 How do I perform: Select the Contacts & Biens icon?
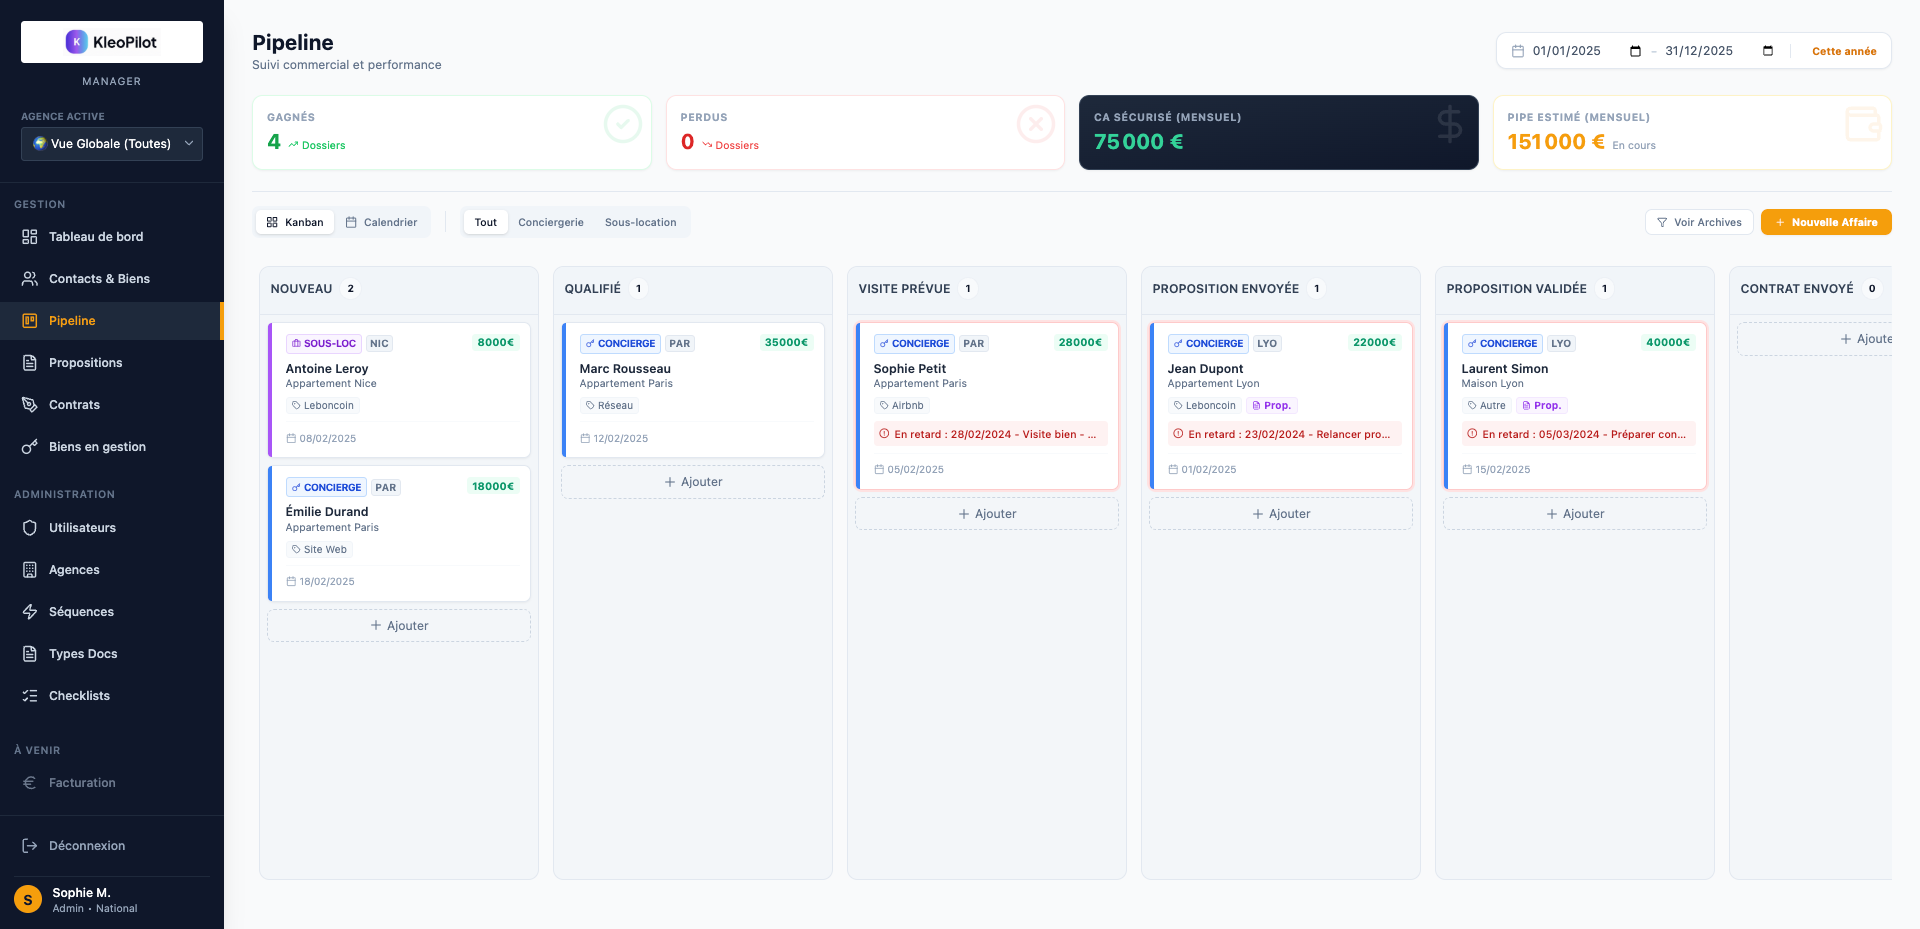click(x=28, y=279)
